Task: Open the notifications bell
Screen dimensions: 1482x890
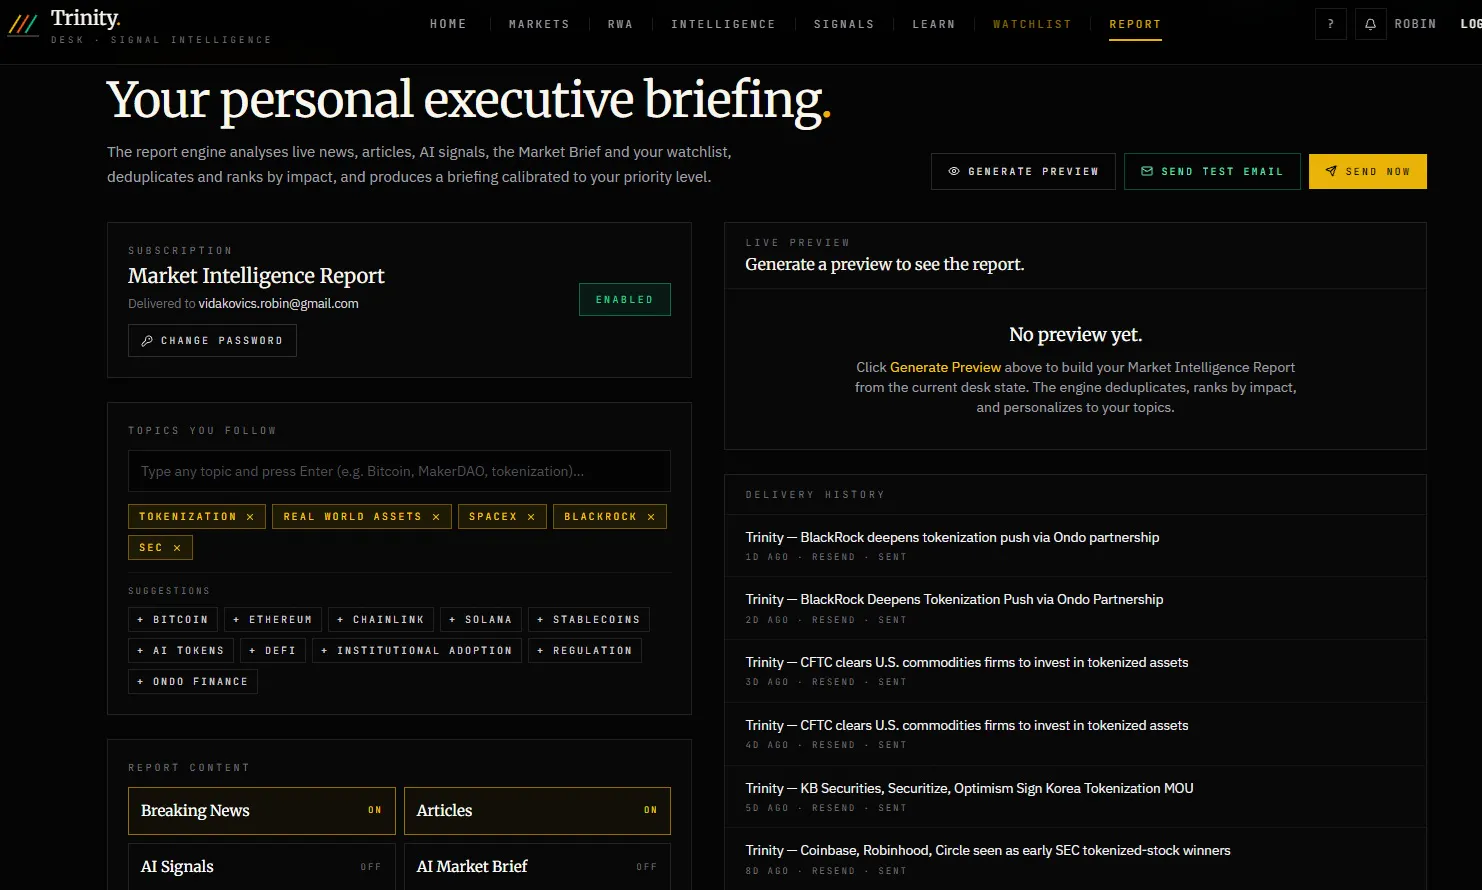Action: coord(1370,24)
